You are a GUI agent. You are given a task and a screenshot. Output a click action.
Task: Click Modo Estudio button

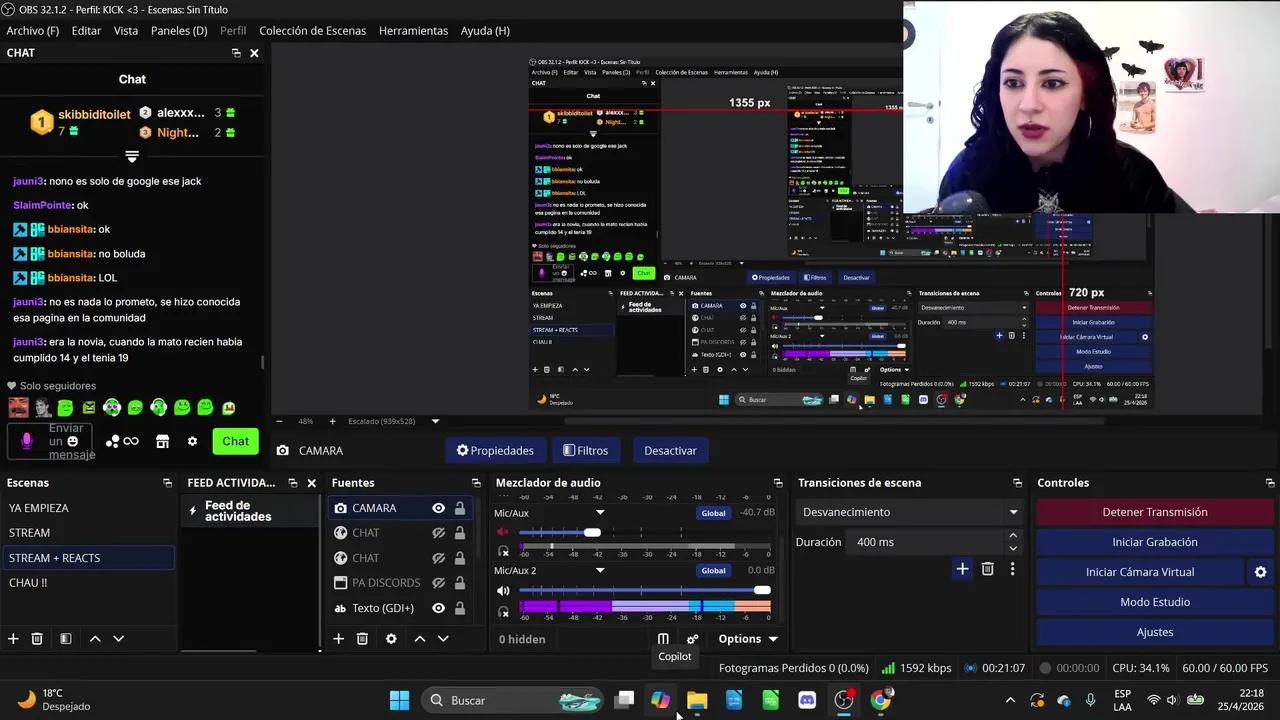tap(1155, 602)
